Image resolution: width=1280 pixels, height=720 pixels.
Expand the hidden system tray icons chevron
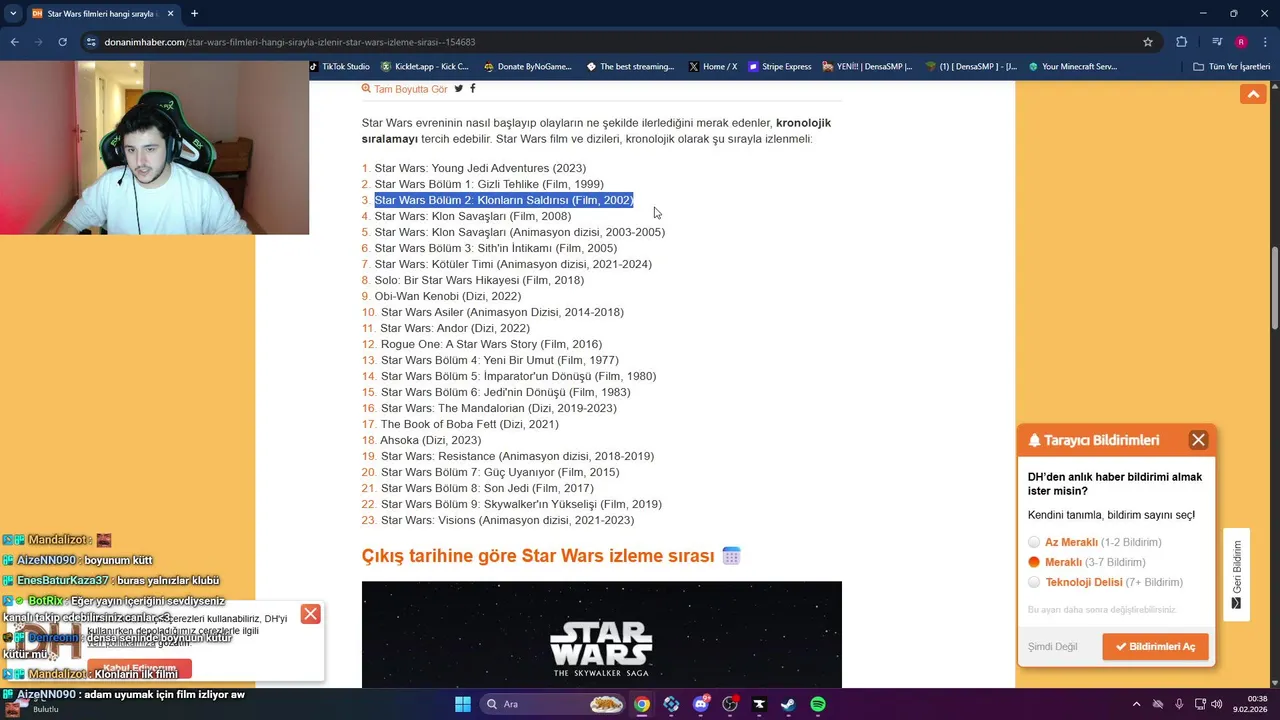click(x=1136, y=704)
